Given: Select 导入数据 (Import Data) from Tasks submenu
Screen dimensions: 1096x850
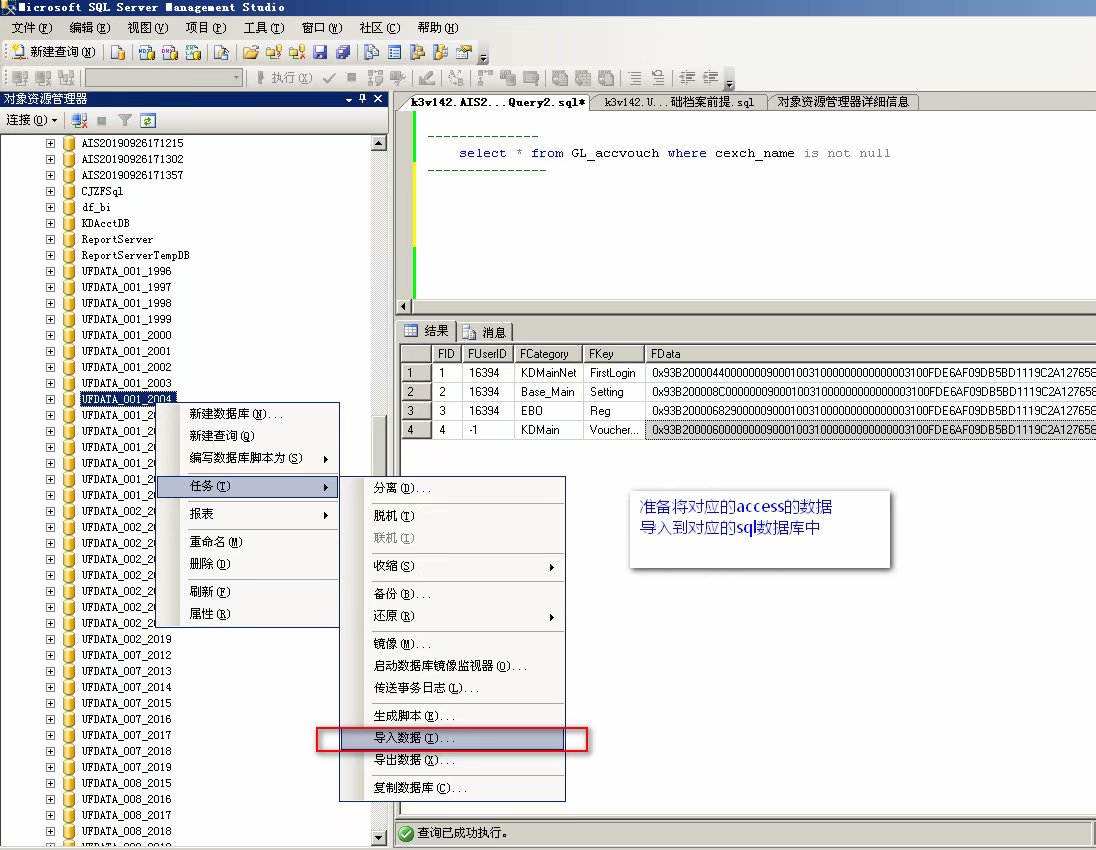Looking at the screenshot, I should (x=413, y=738).
